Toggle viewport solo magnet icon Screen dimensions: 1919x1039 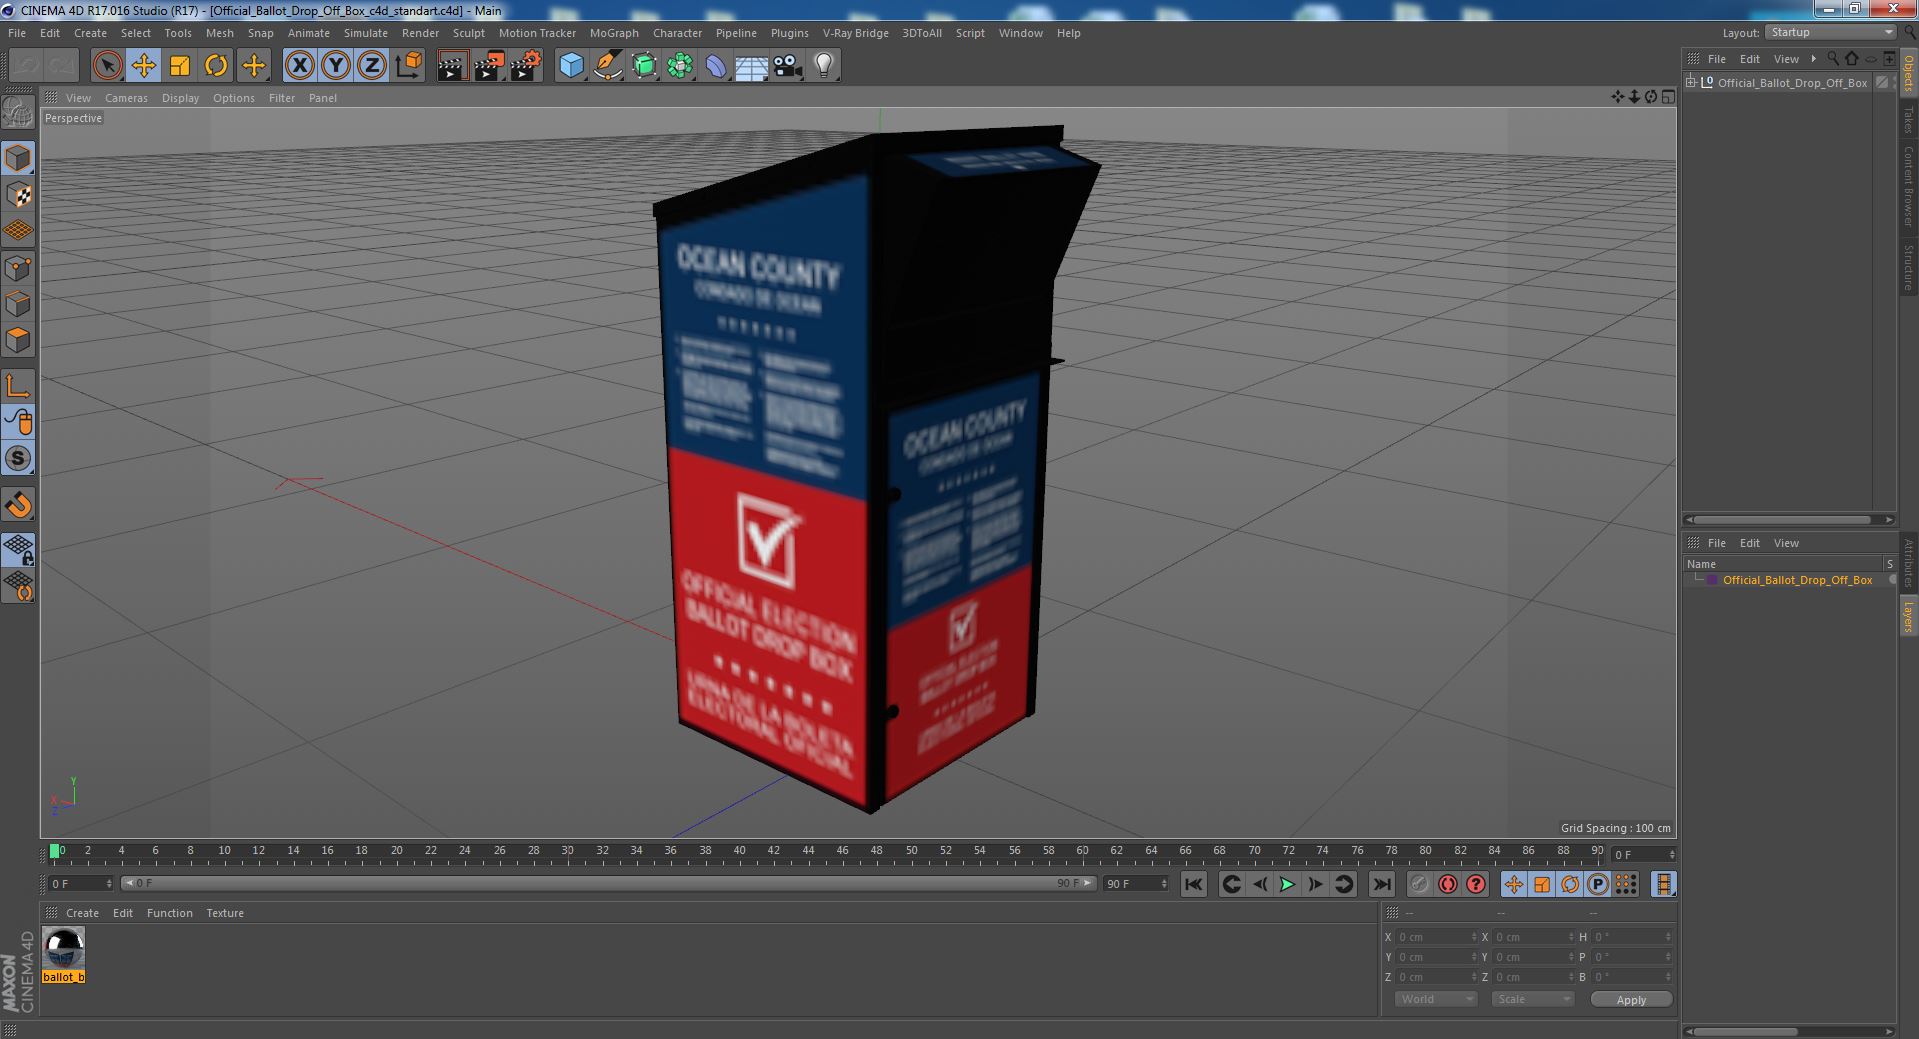point(18,505)
